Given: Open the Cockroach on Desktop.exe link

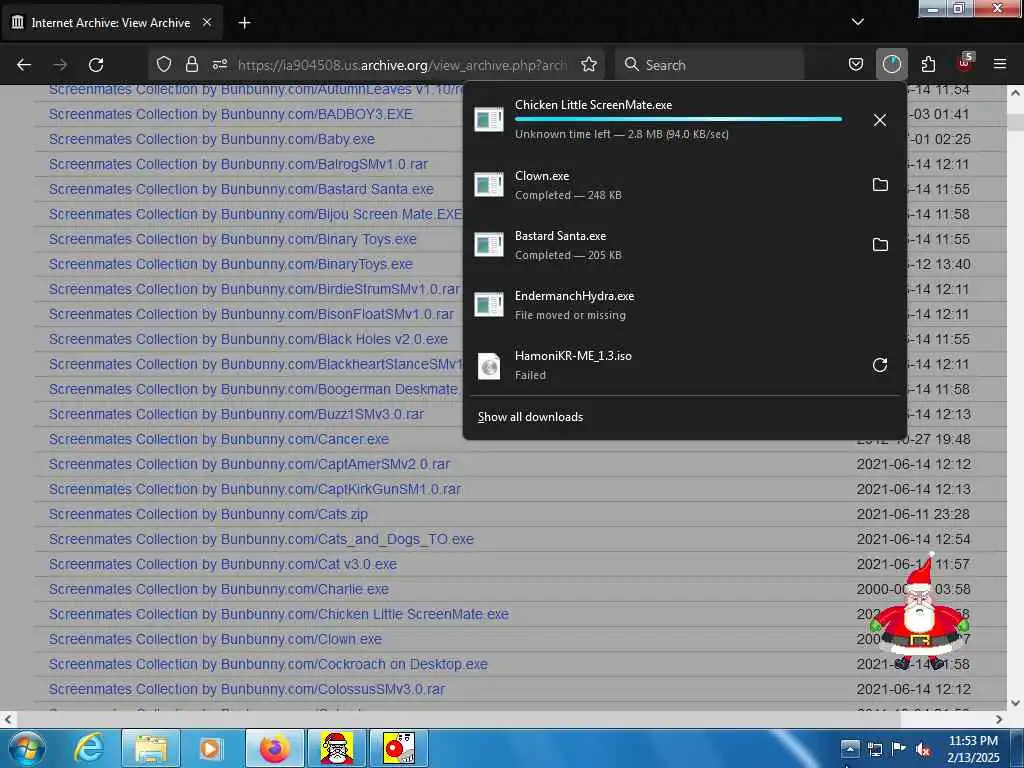Looking at the screenshot, I should pos(268,664).
